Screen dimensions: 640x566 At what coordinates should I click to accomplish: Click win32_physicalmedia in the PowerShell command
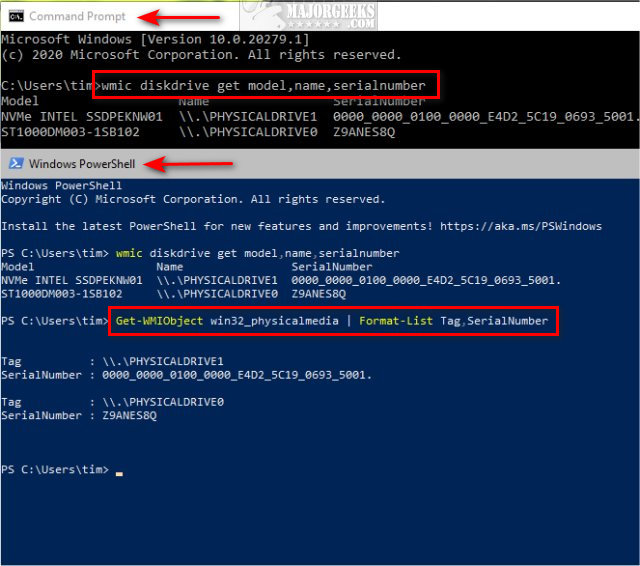tap(274, 321)
